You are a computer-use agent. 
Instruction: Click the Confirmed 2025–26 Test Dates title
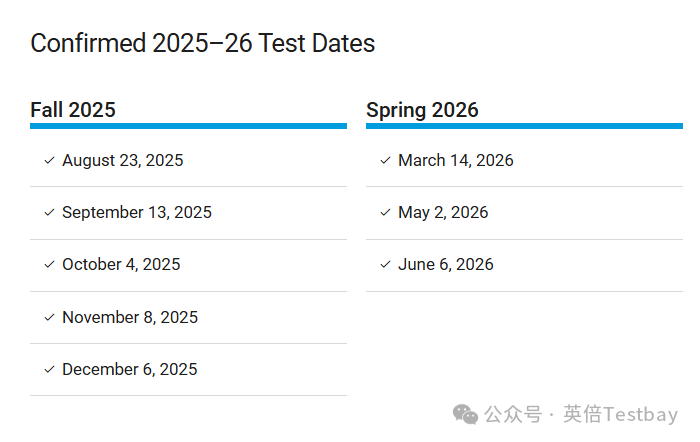pyautogui.click(x=203, y=43)
